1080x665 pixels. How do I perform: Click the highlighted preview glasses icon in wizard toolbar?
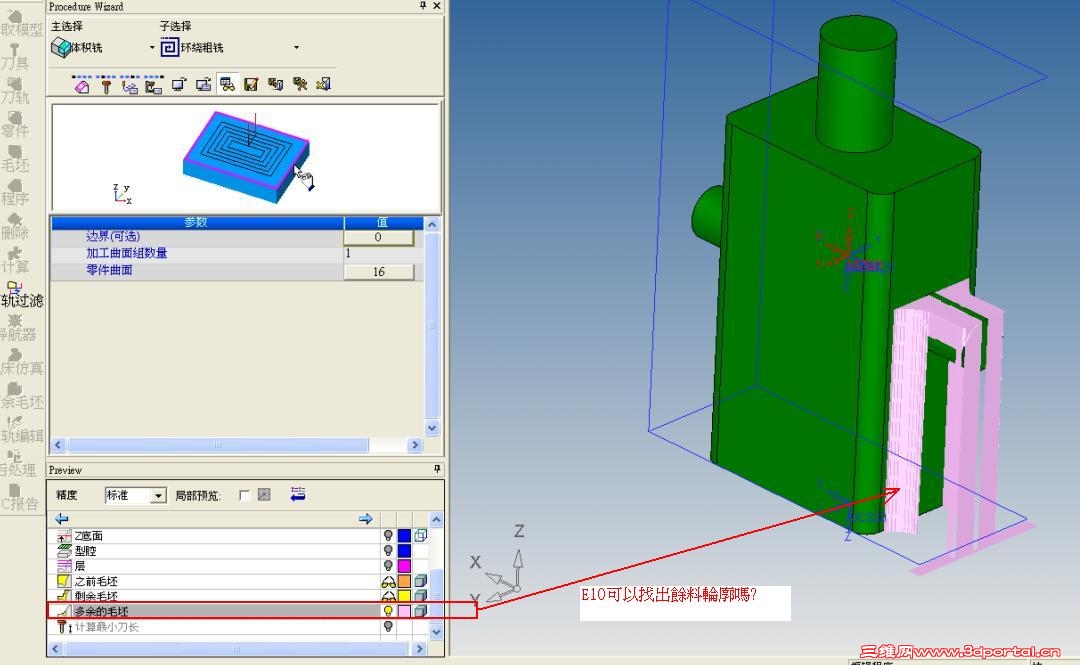point(227,84)
